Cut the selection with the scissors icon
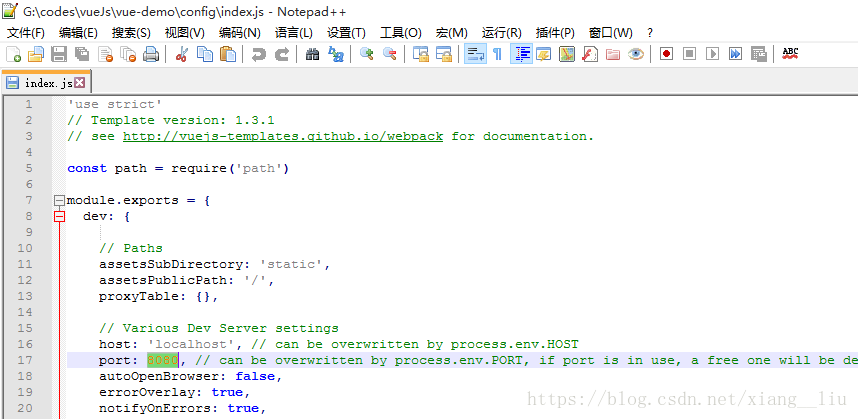The width and height of the screenshot is (858, 419). tap(182, 54)
